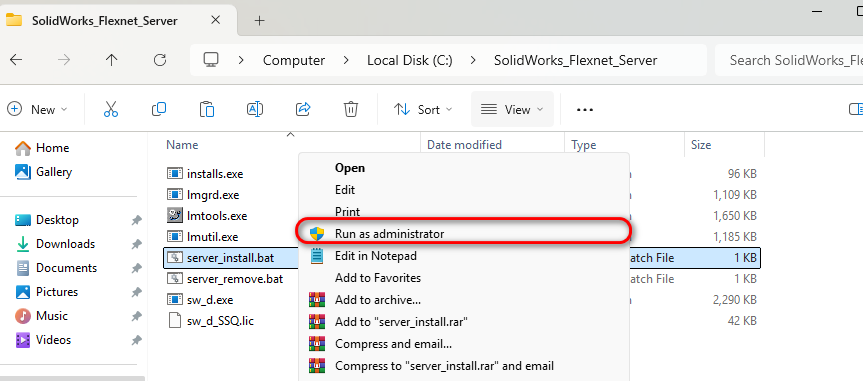
Task: Click WinRAR icon beside Add to archive
Action: [x=317, y=300]
